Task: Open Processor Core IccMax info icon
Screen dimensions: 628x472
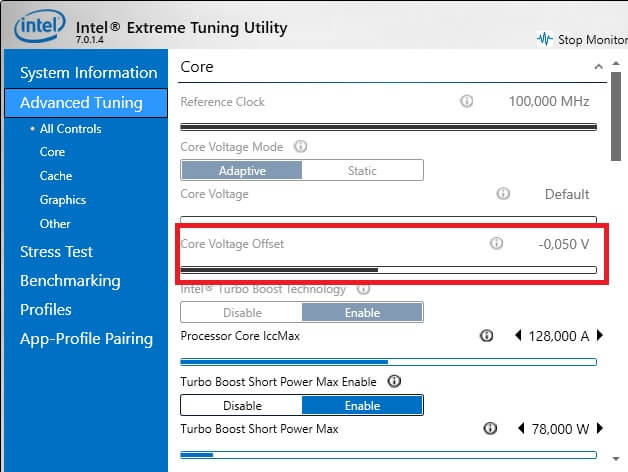Action: 486,335
